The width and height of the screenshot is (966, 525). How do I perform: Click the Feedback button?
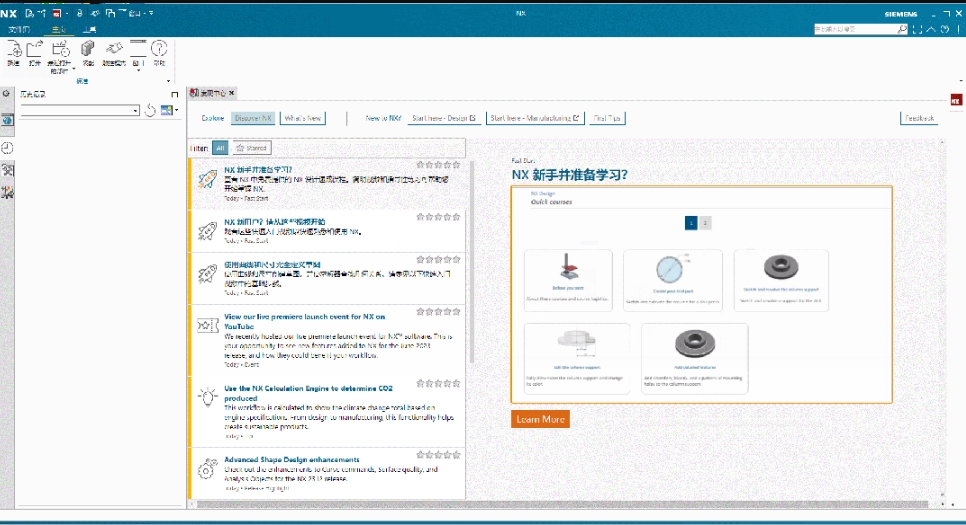coord(920,118)
